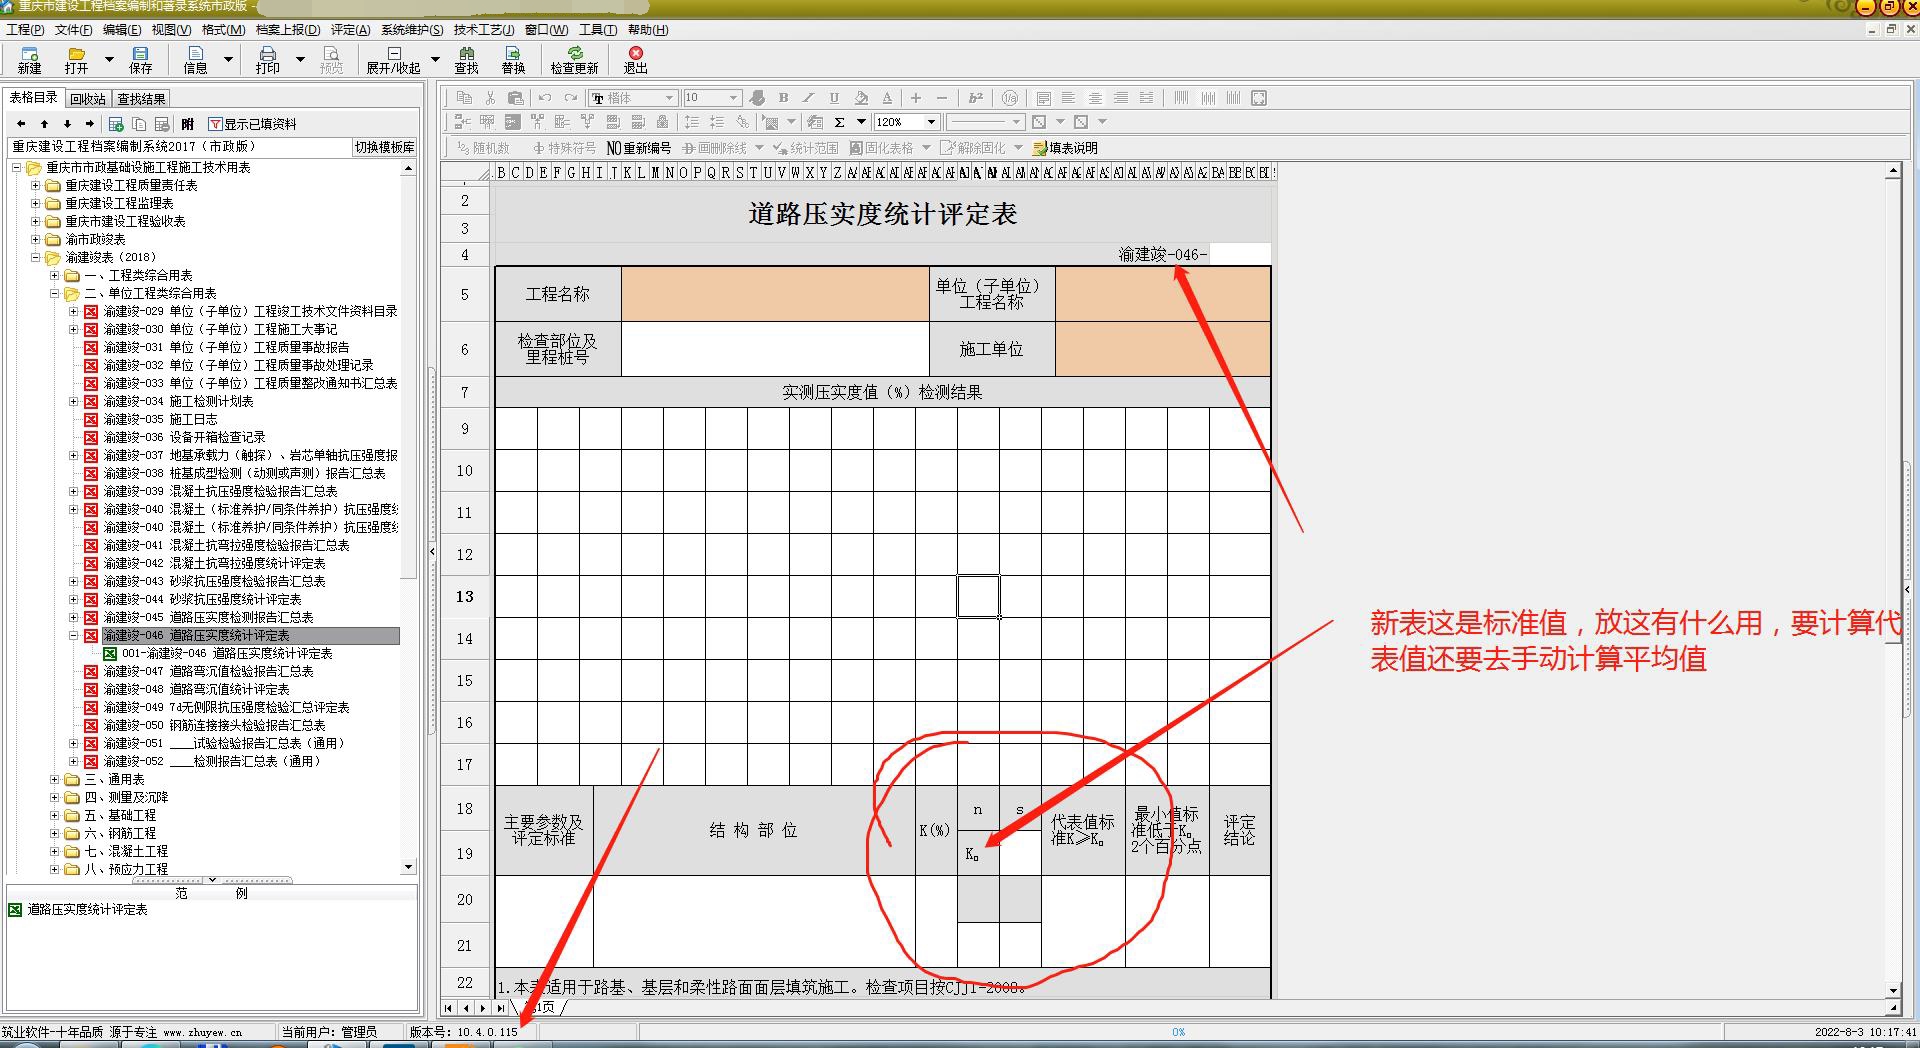Click the 检查部位及里程桩号 input cell
The width and height of the screenshot is (1920, 1048).
click(x=775, y=349)
